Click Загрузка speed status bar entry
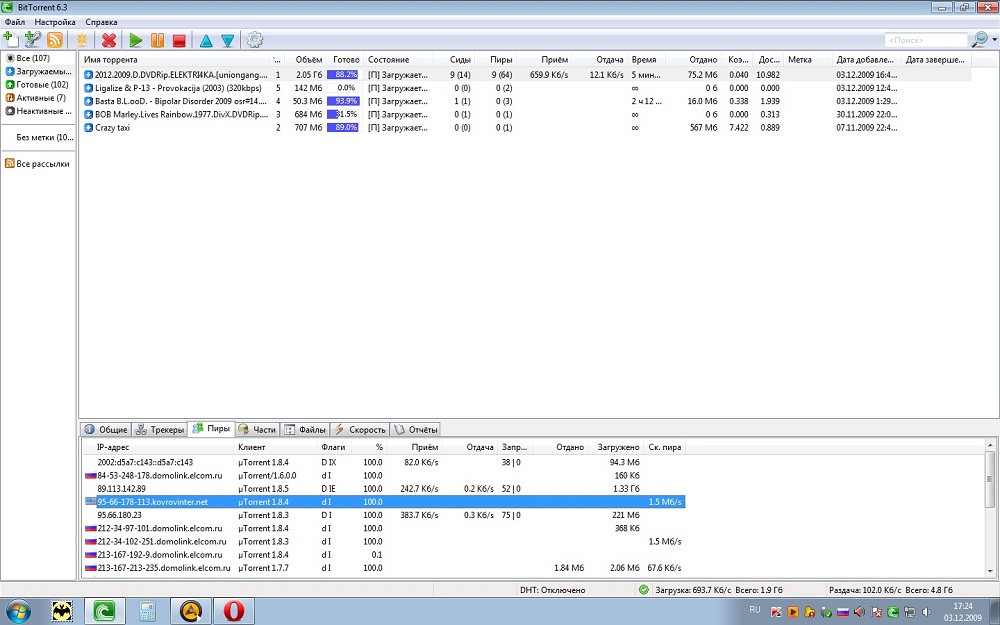 [719, 591]
